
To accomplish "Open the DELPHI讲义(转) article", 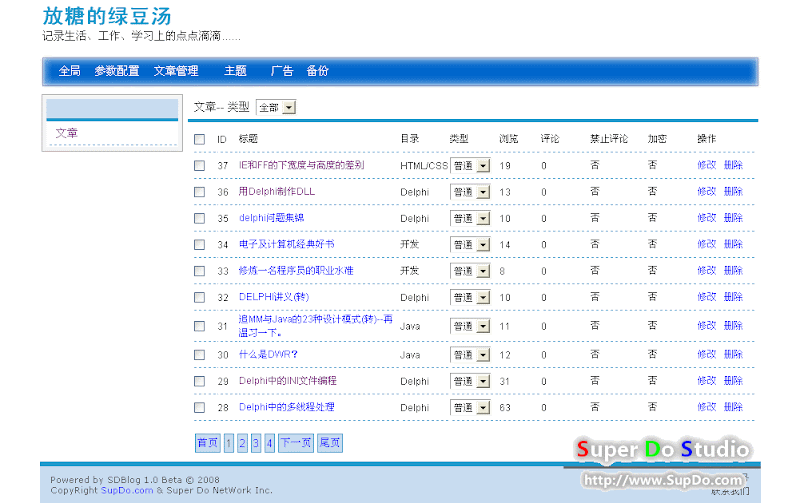I will point(274,297).
